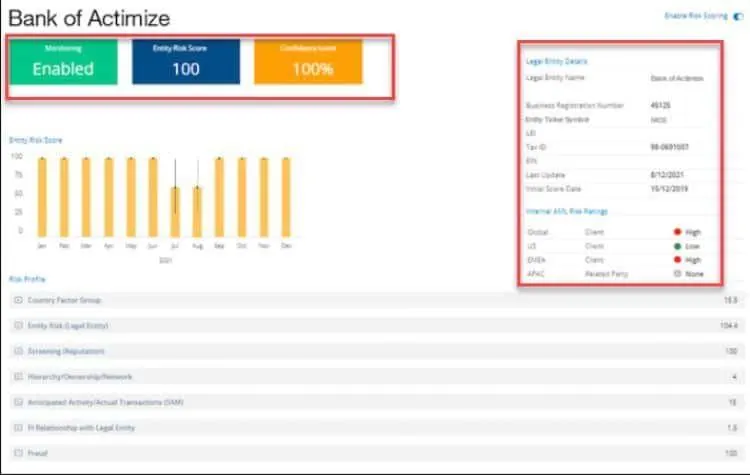Click the green Monitoring Enabled tile
This screenshot has width=750, height=475.
[63, 62]
